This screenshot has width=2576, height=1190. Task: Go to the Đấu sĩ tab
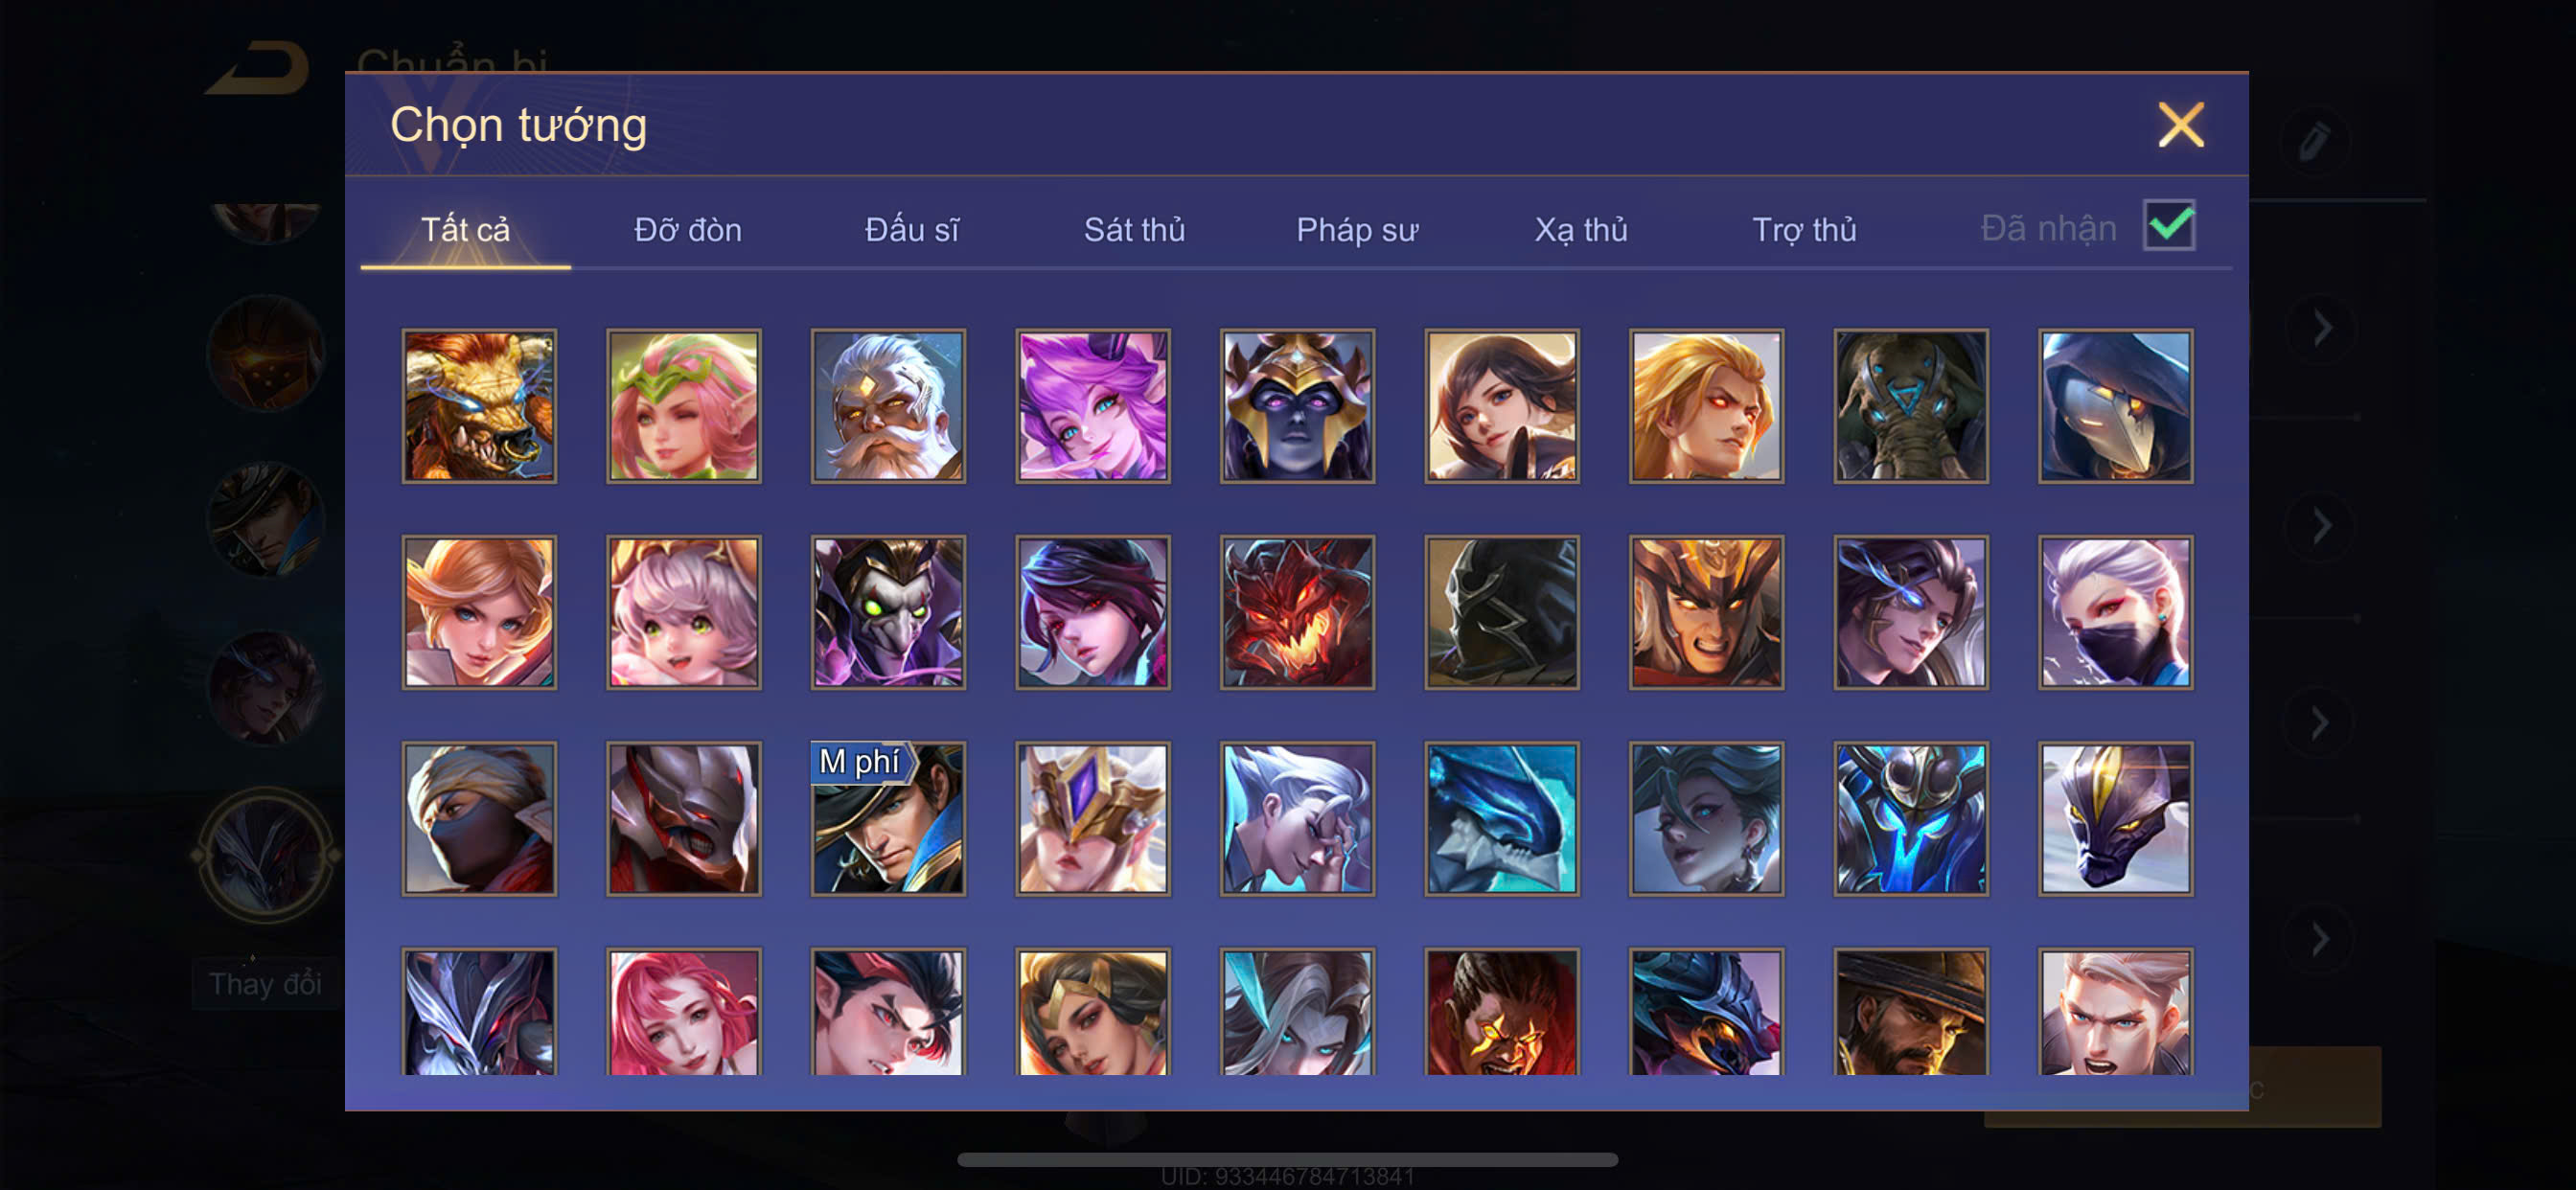pyautogui.click(x=911, y=229)
